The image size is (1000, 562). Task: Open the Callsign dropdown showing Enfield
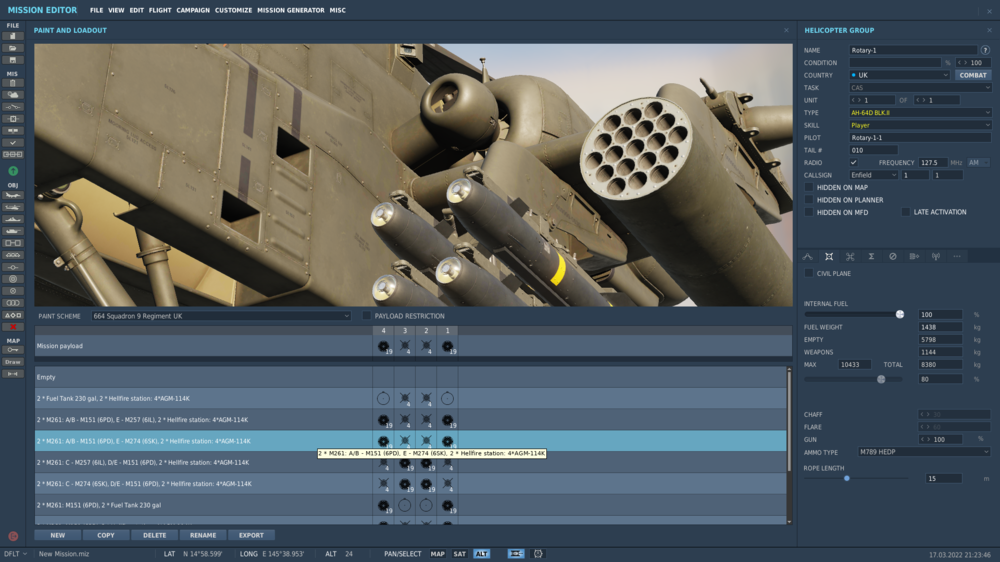[x=873, y=175]
